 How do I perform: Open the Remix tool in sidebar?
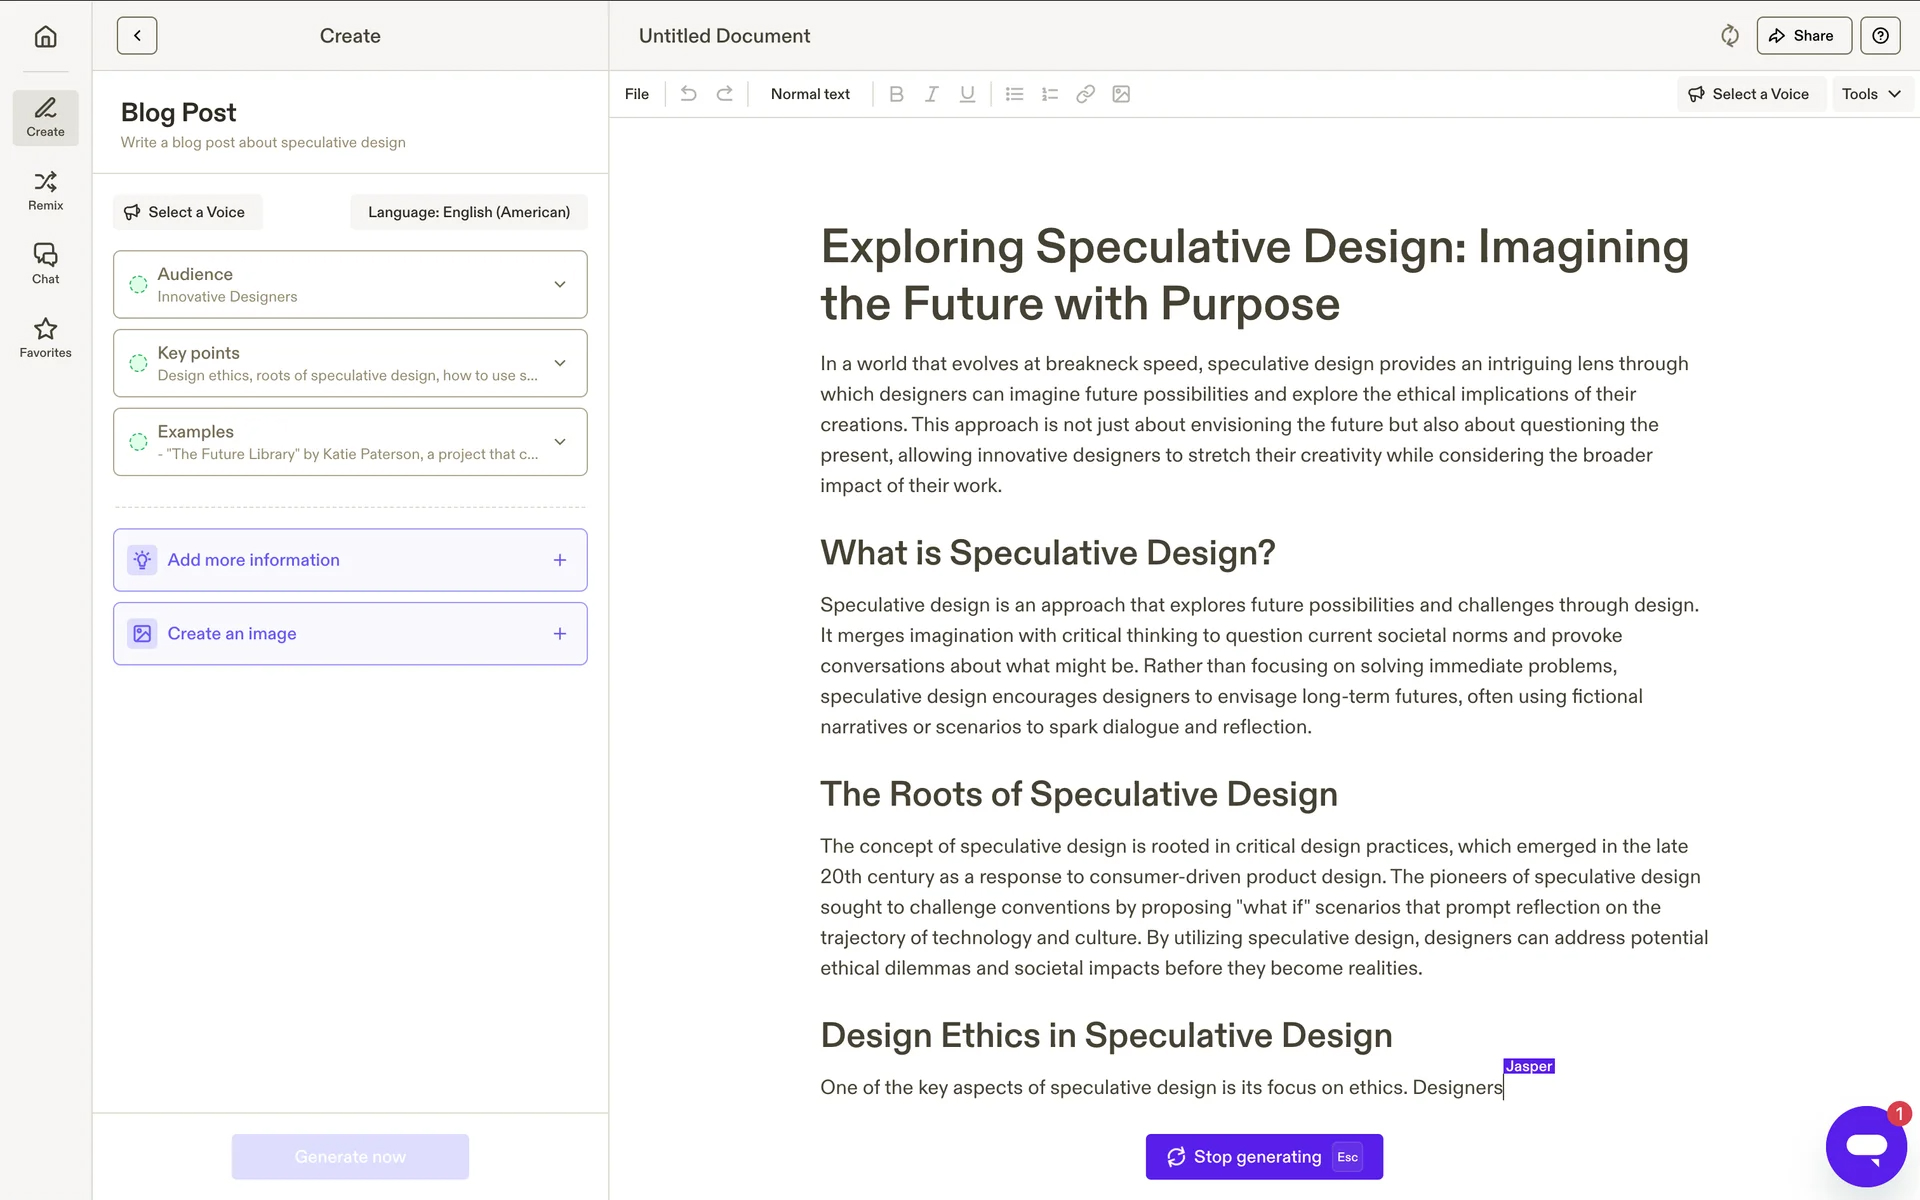tap(45, 190)
